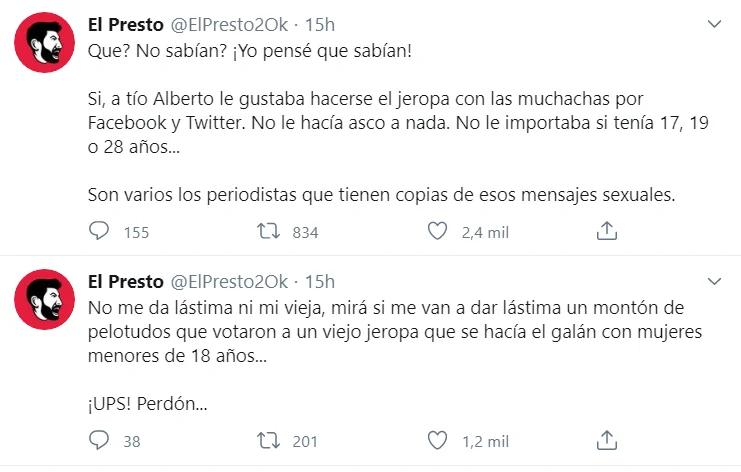Visit @ElPresto2Ok handle in second tweet
The image size is (741, 472).
(229, 282)
